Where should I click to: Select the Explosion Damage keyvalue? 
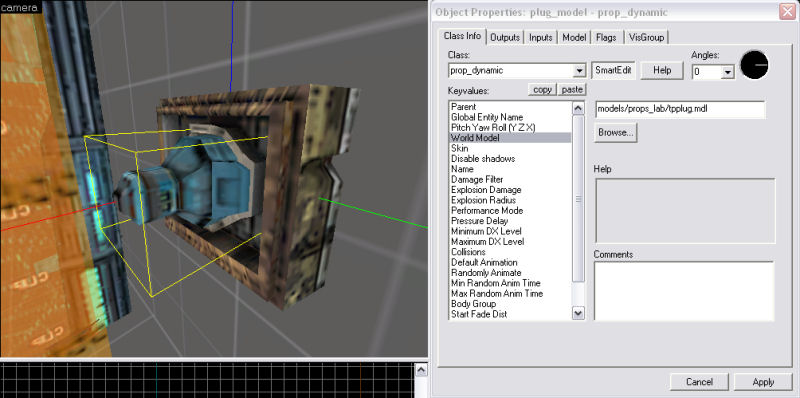click(x=509, y=190)
